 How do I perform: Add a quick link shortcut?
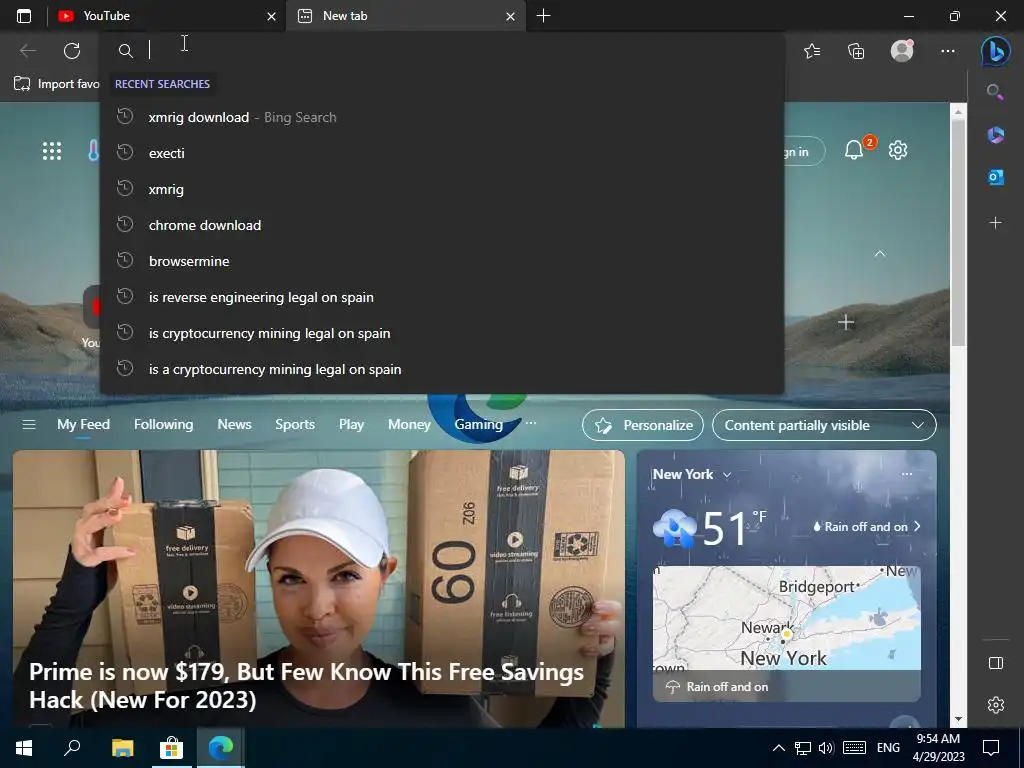(x=846, y=322)
